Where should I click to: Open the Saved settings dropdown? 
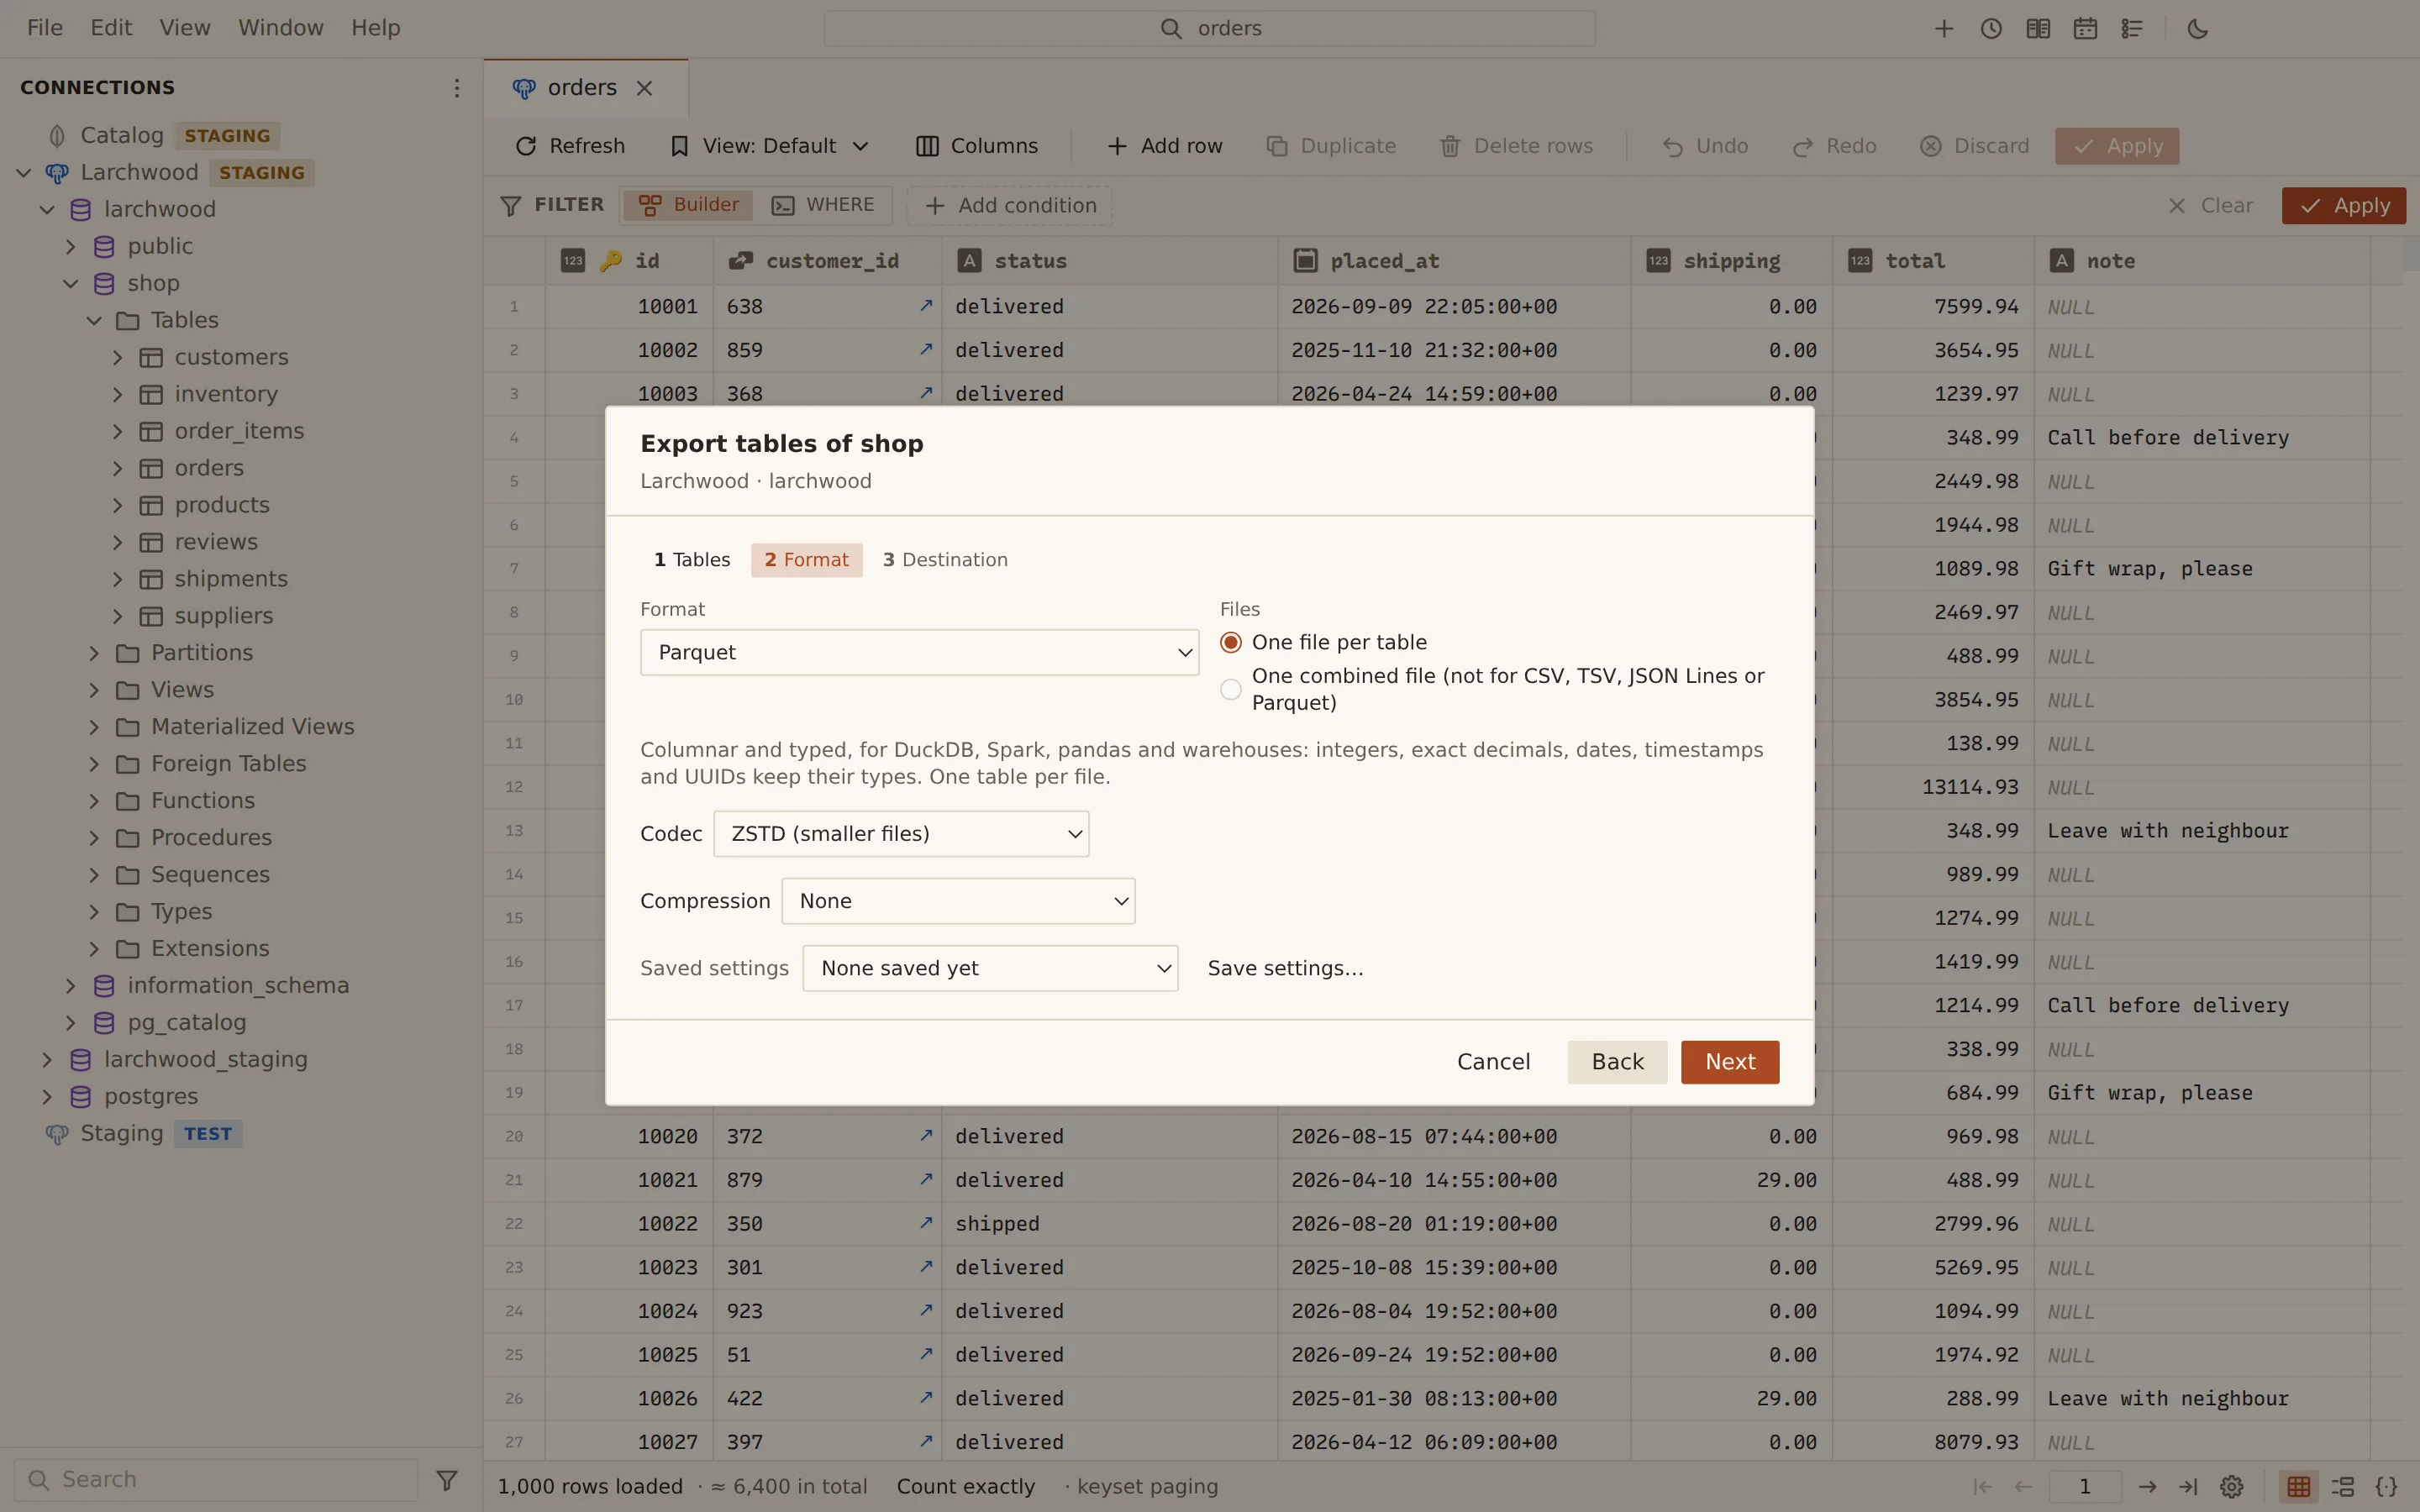pyautogui.click(x=990, y=968)
